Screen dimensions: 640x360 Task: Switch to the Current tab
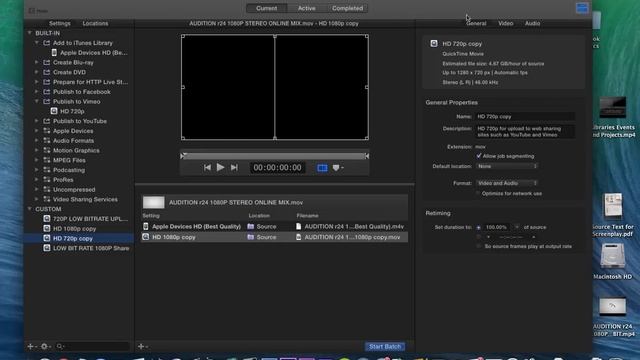[267, 8]
